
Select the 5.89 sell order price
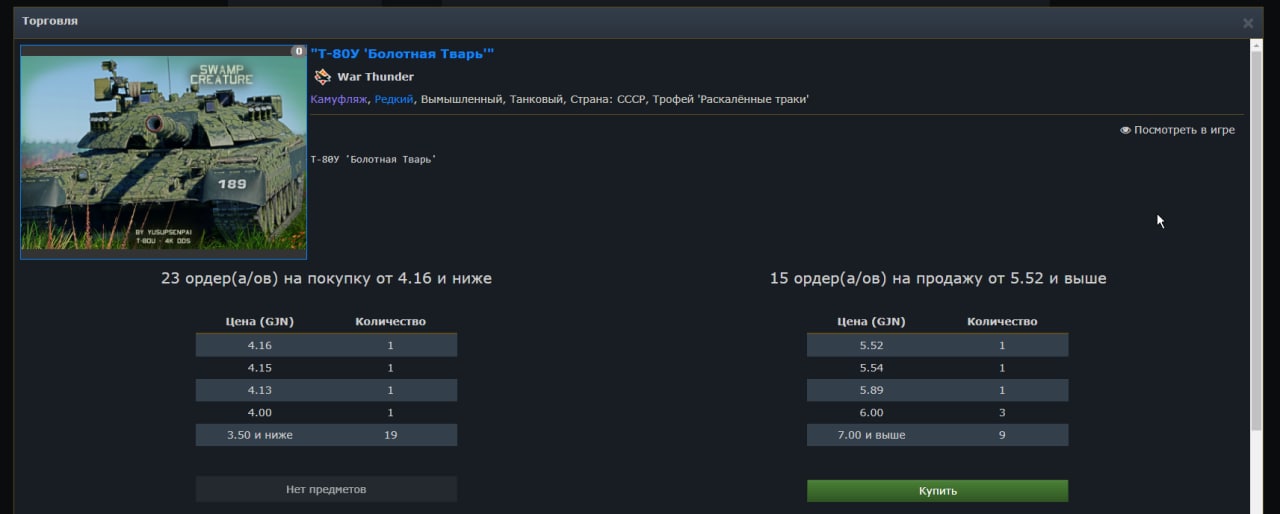[x=871, y=390]
